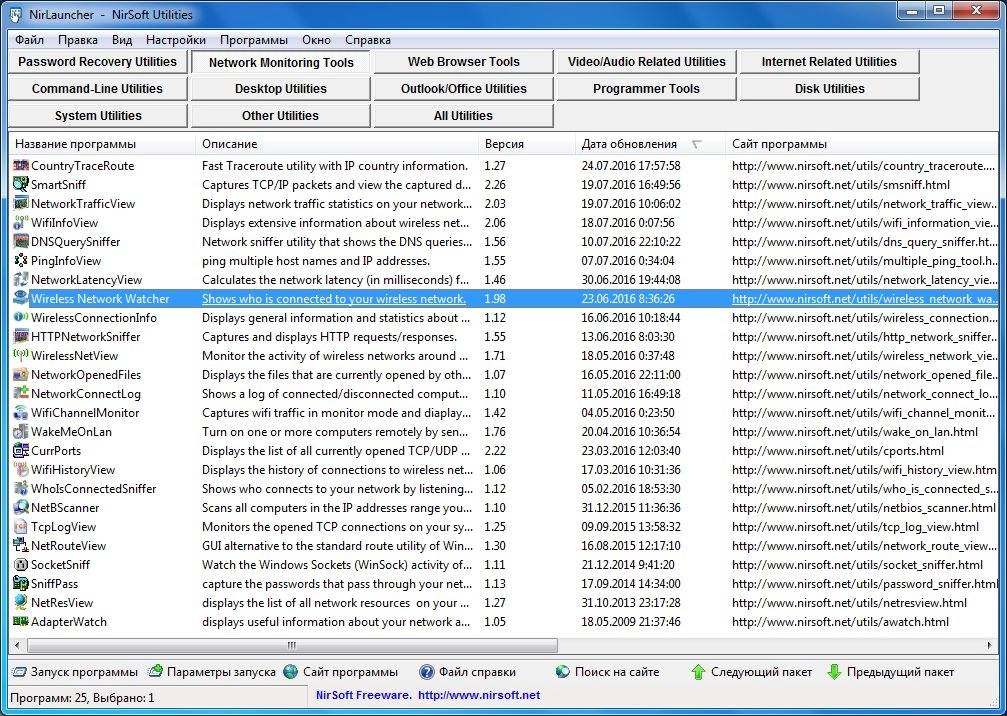Open the Настройки menu
This screenshot has width=1007, height=716.
(x=176, y=40)
